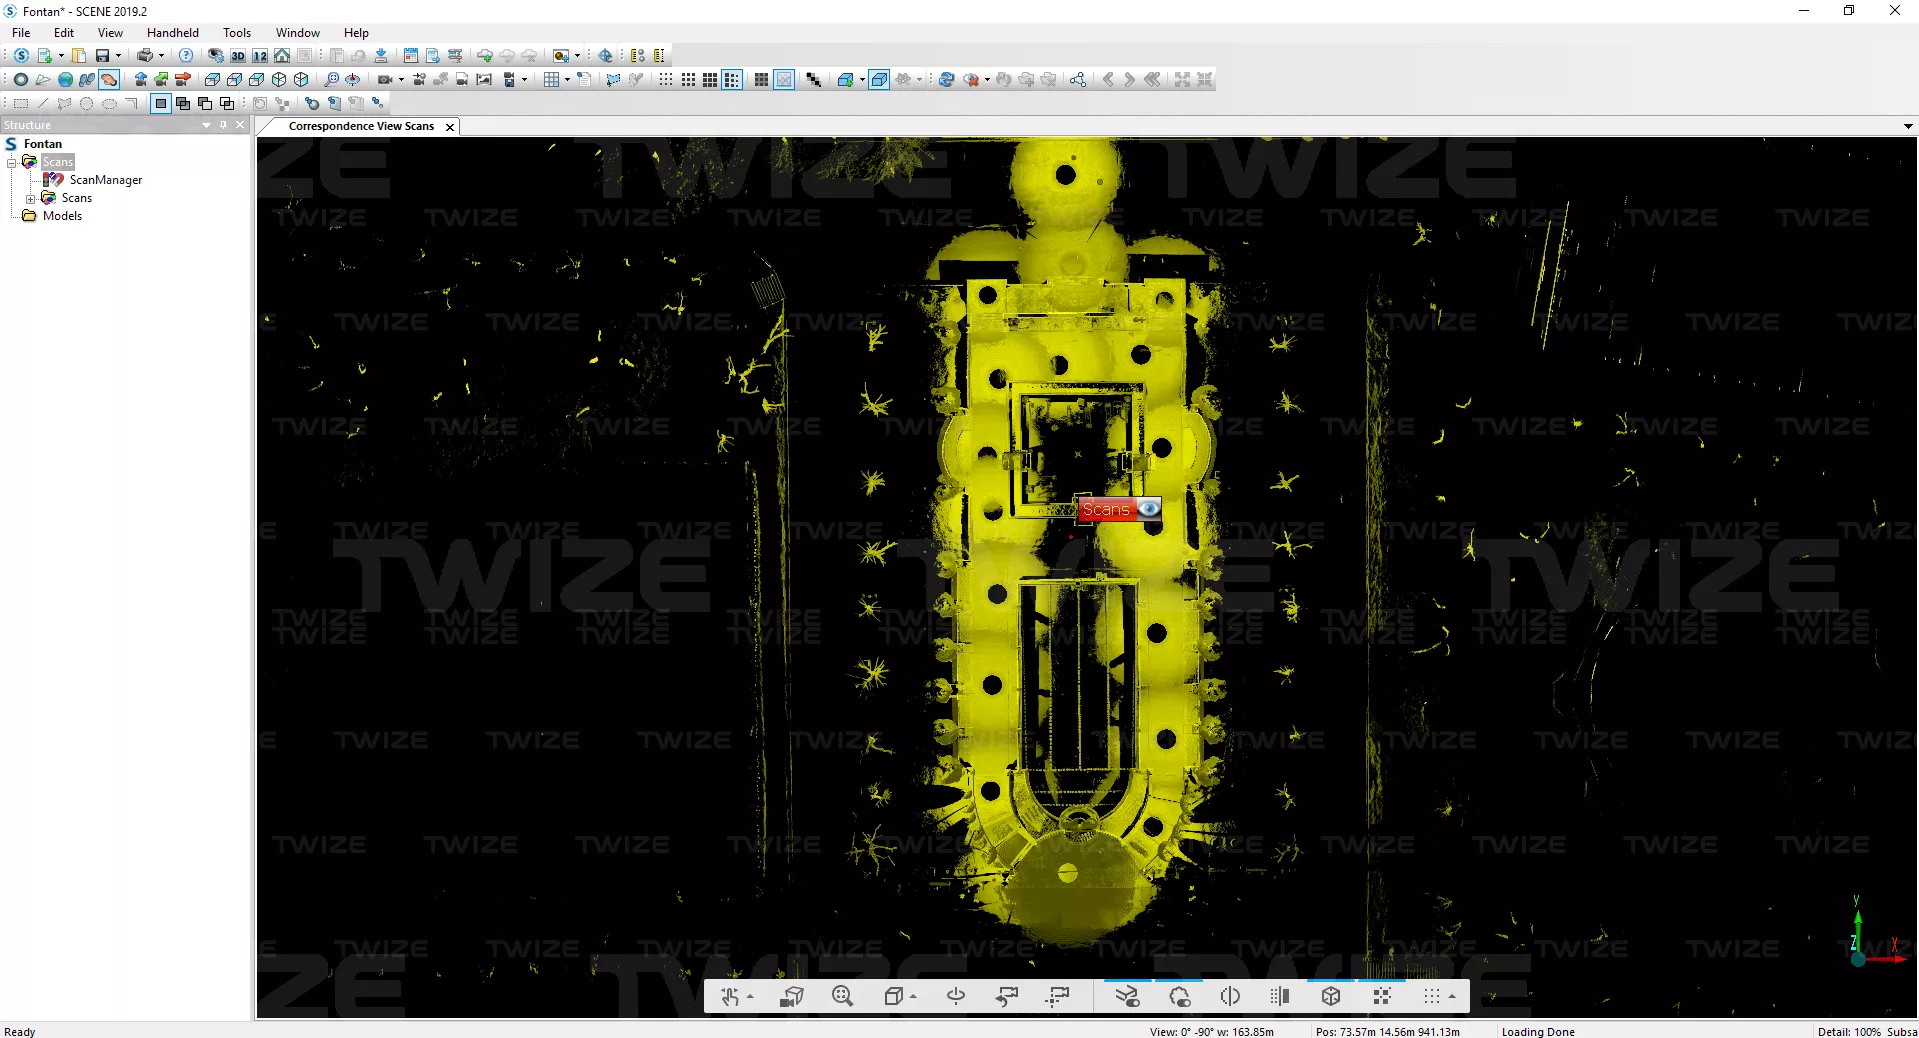Select the Models folder in tree

(x=62, y=216)
